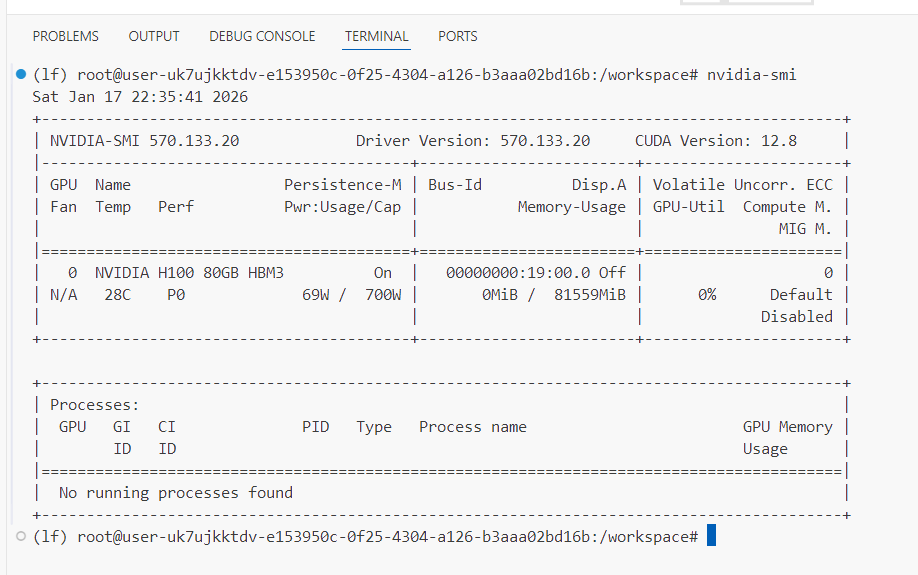This screenshot has width=918, height=575.
Task: Click the performance state 'P0'
Action: (176, 295)
